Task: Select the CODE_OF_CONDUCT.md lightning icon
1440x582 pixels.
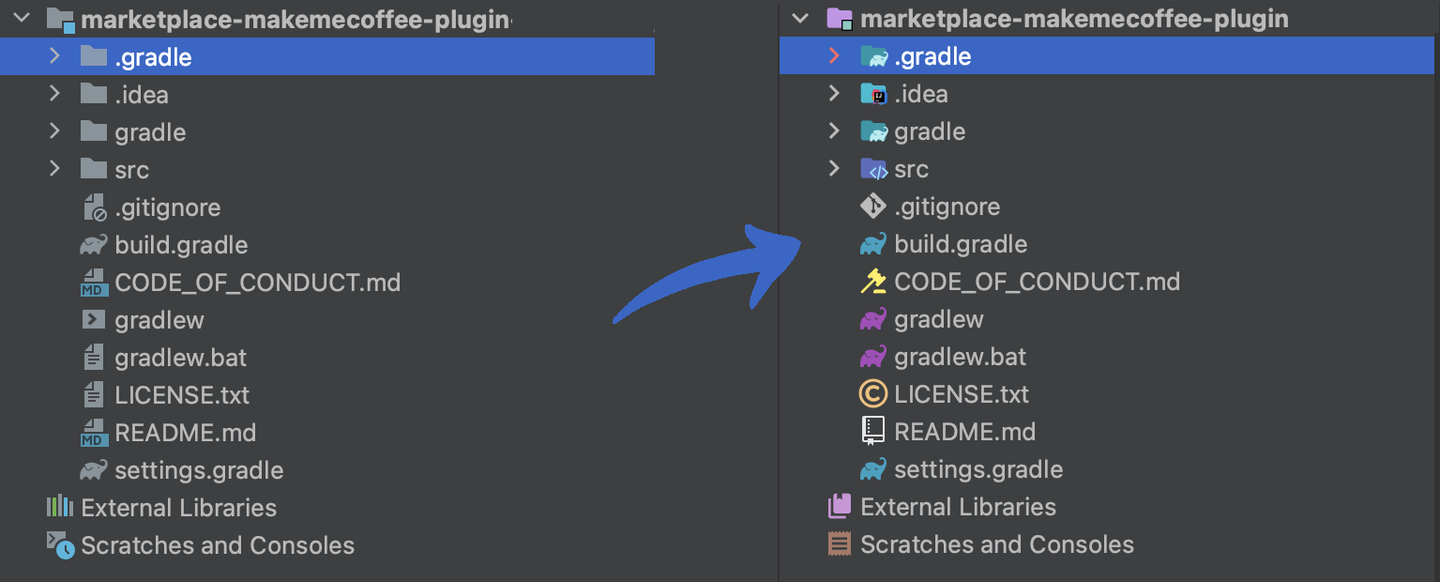Action: click(871, 281)
